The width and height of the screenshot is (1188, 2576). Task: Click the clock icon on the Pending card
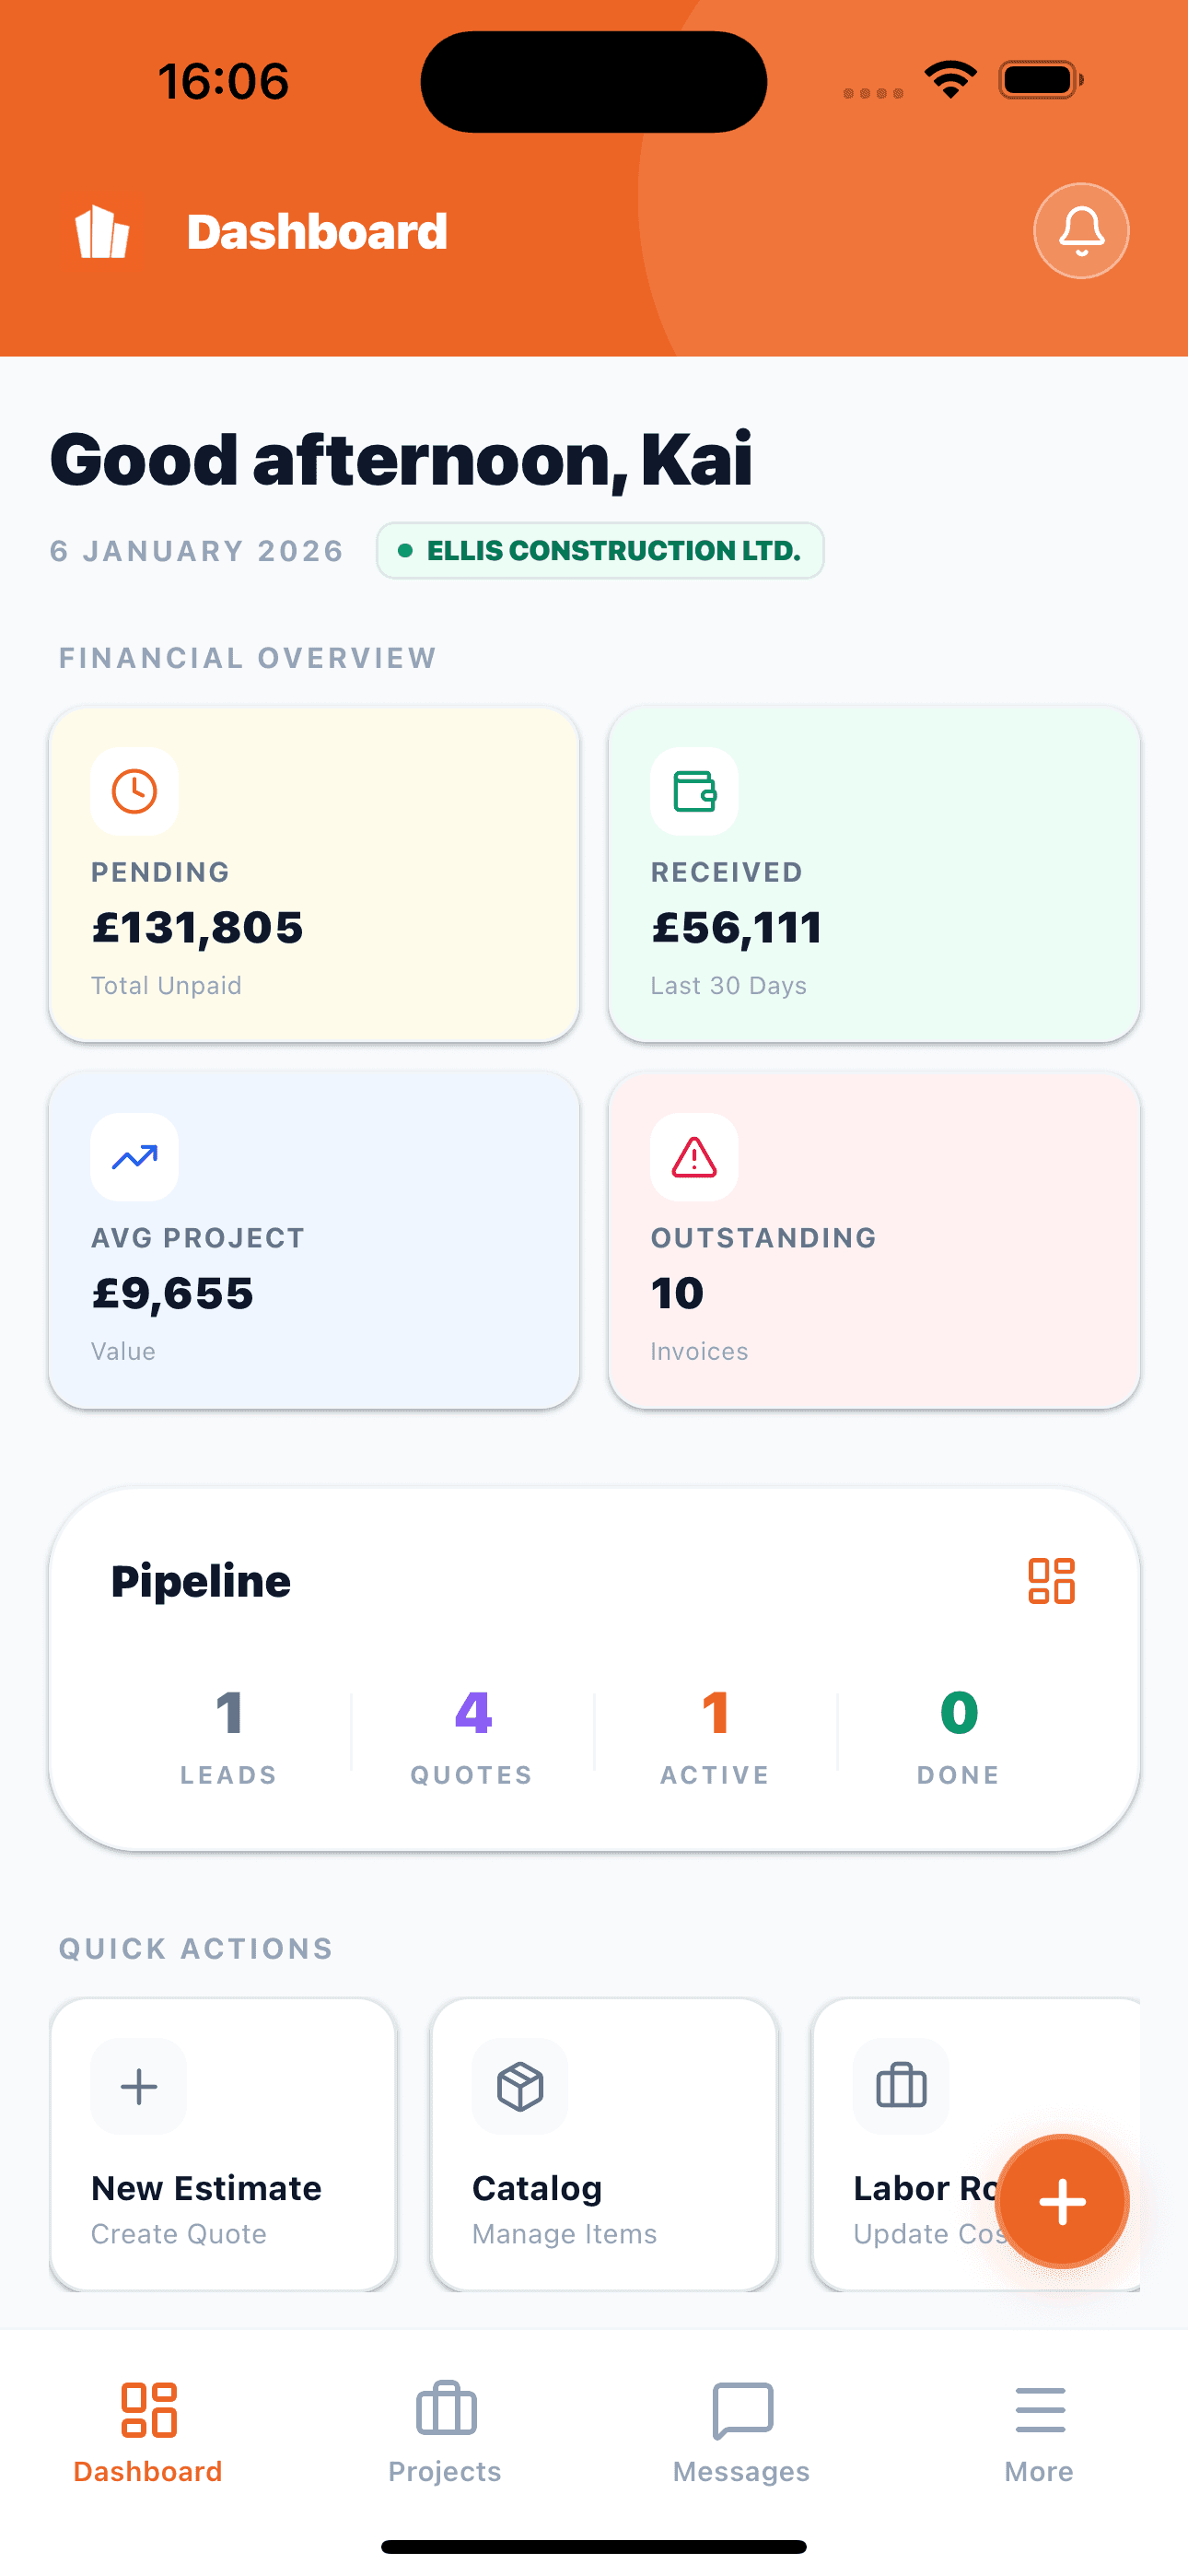[x=134, y=791]
